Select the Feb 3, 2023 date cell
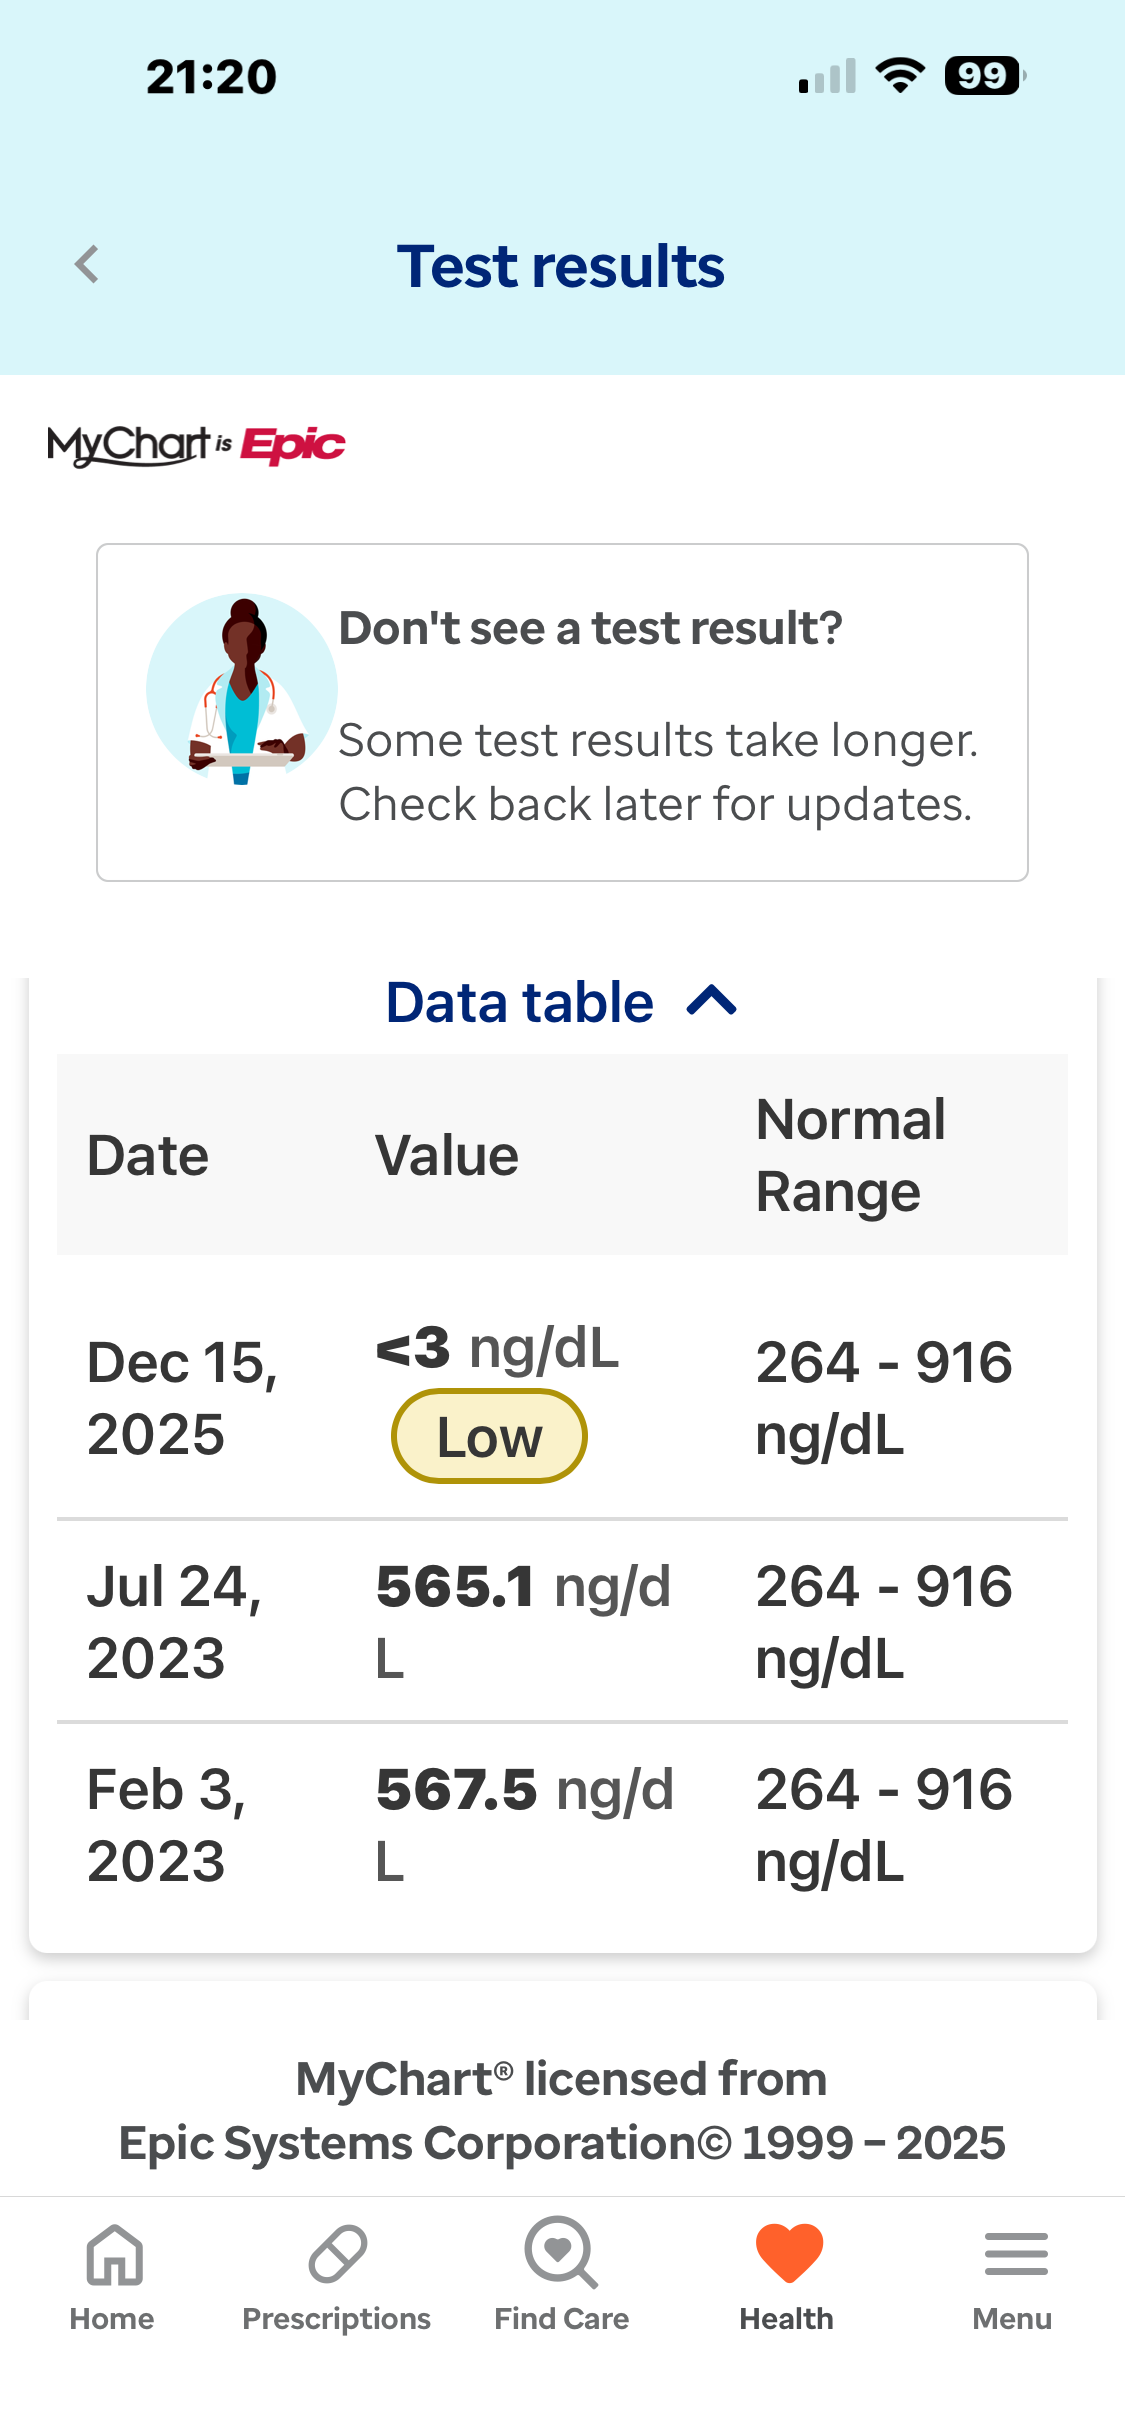This screenshot has height=2436, width=1125. click(167, 1825)
